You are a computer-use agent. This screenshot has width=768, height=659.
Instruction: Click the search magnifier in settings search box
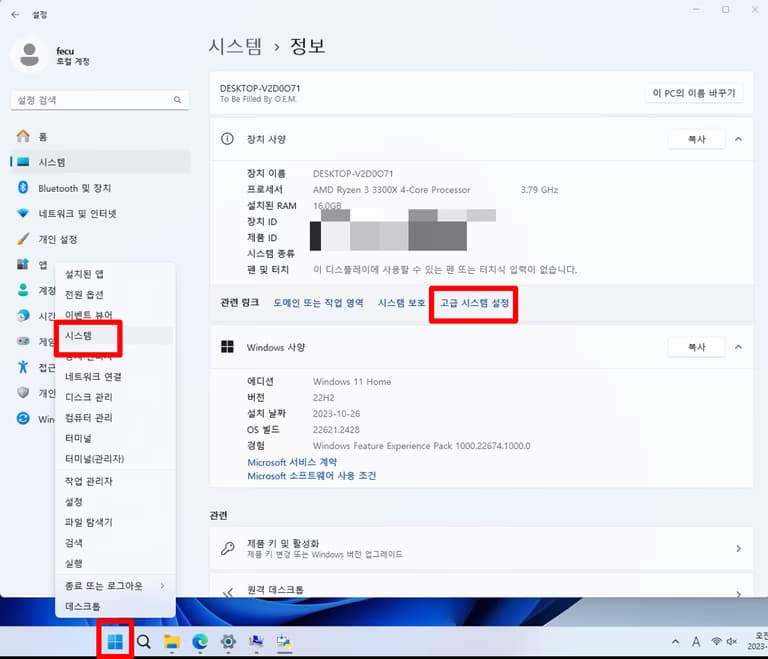tap(177, 100)
